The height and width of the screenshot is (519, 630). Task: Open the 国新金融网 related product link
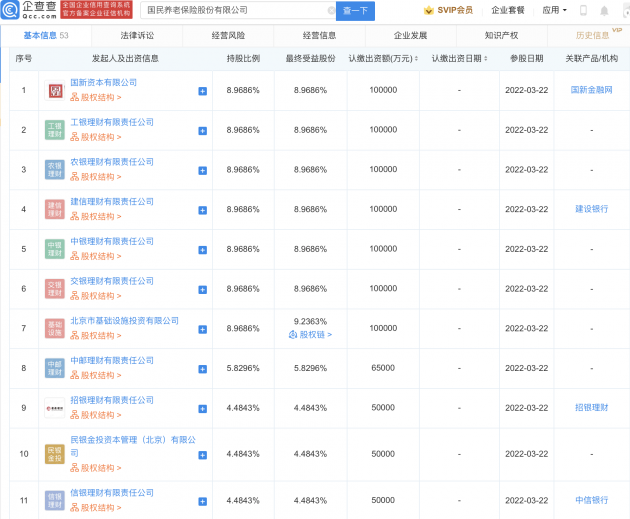(x=591, y=90)
